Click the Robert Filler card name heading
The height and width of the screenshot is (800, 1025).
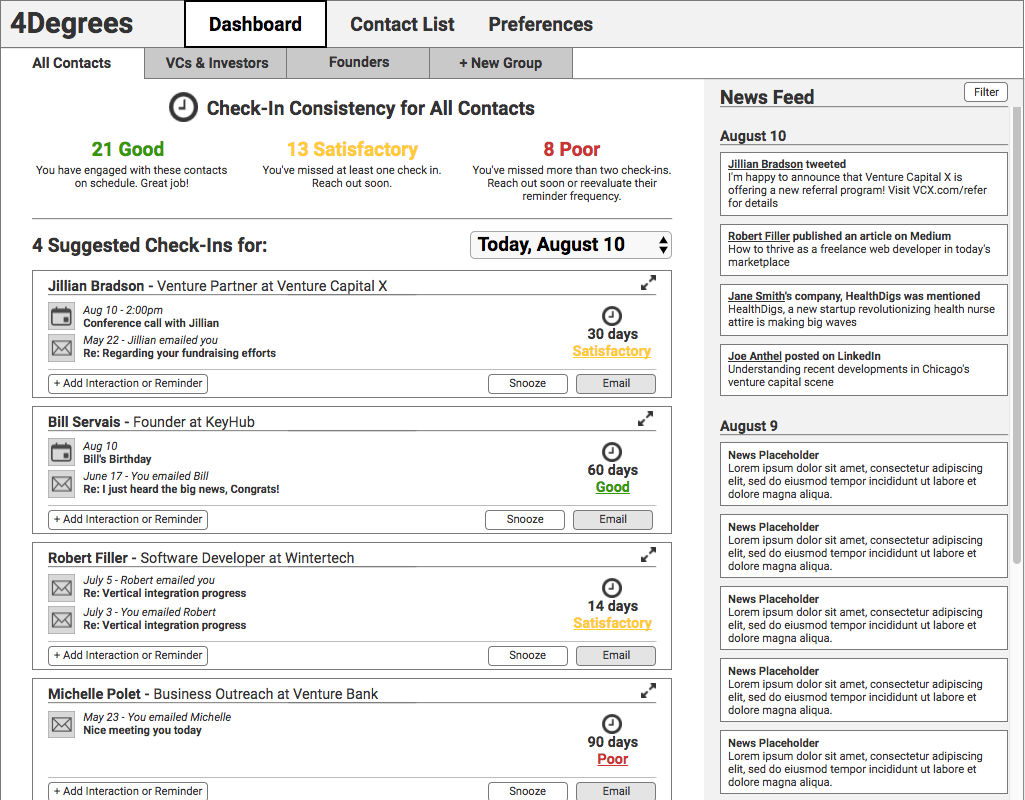click(x=88, y=558)
